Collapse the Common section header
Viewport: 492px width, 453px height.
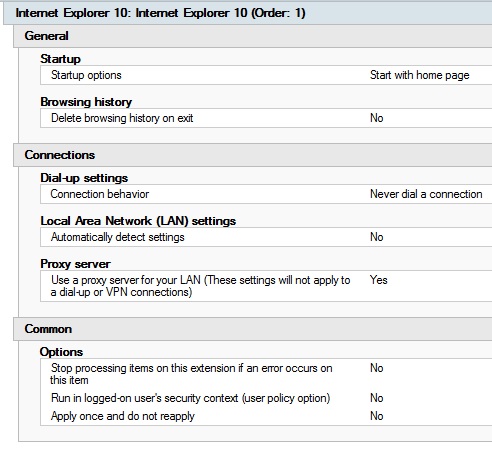(253, 329)
